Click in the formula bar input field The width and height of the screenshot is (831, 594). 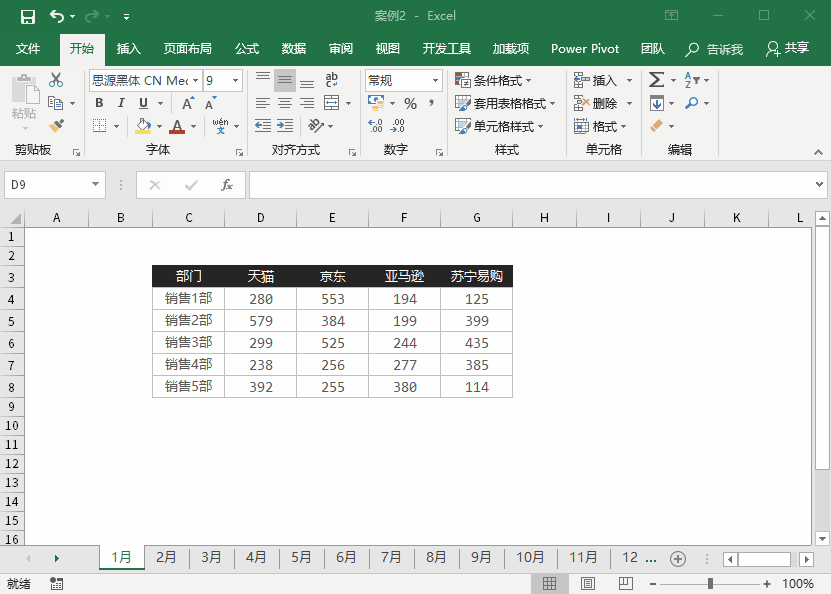[x=532, y=185]
